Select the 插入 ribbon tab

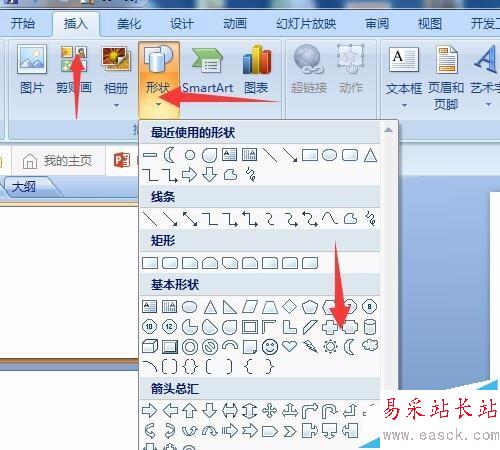[76, 24]
